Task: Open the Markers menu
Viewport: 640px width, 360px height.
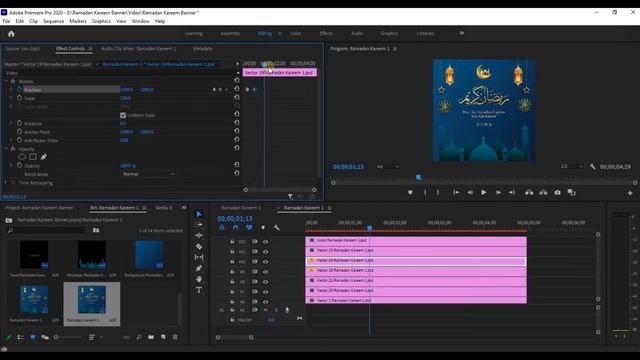Action: tap(78, 21)
